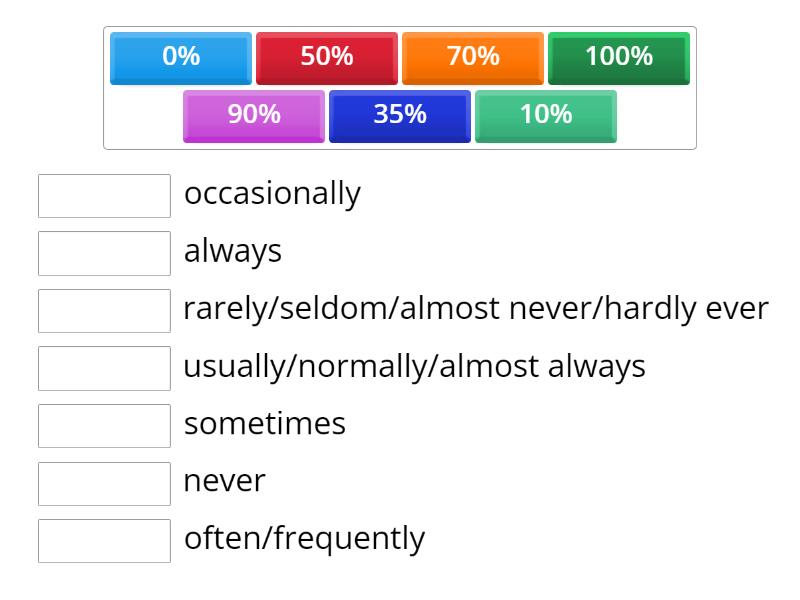Click the box next to often/frequently

[104, 540]
